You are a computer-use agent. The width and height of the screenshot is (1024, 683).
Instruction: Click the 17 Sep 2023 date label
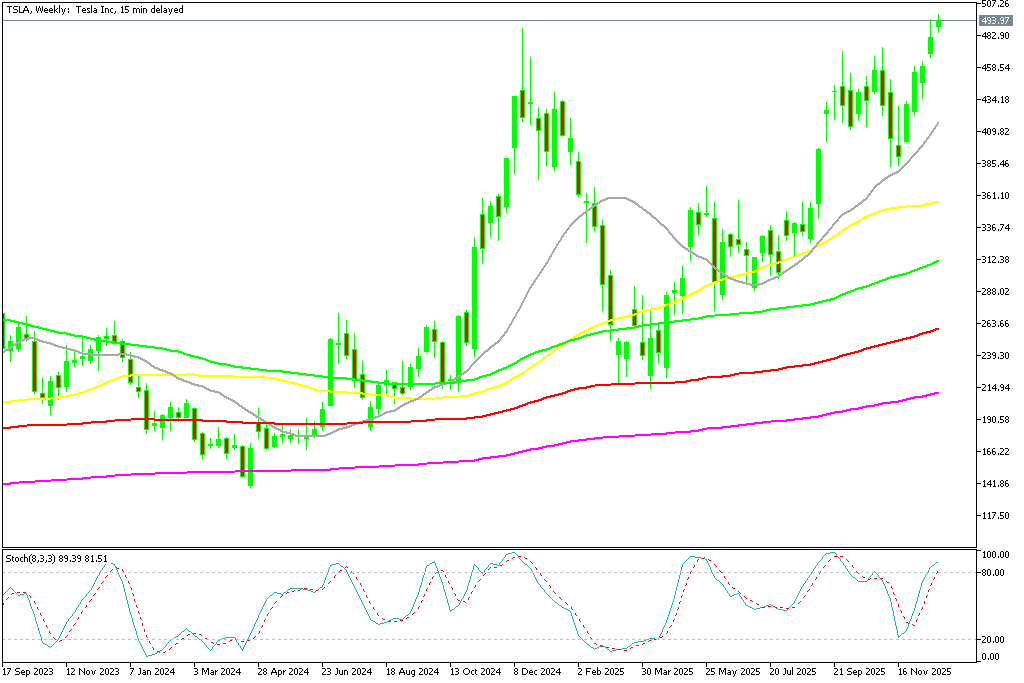tap(29, 671)
